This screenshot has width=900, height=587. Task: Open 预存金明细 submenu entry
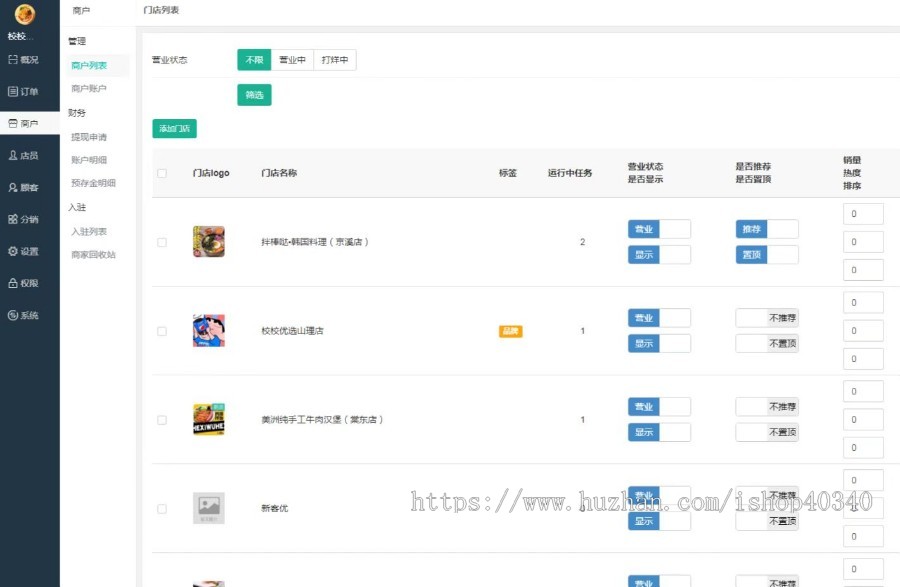pyautogui.click(x=93, y=183)
